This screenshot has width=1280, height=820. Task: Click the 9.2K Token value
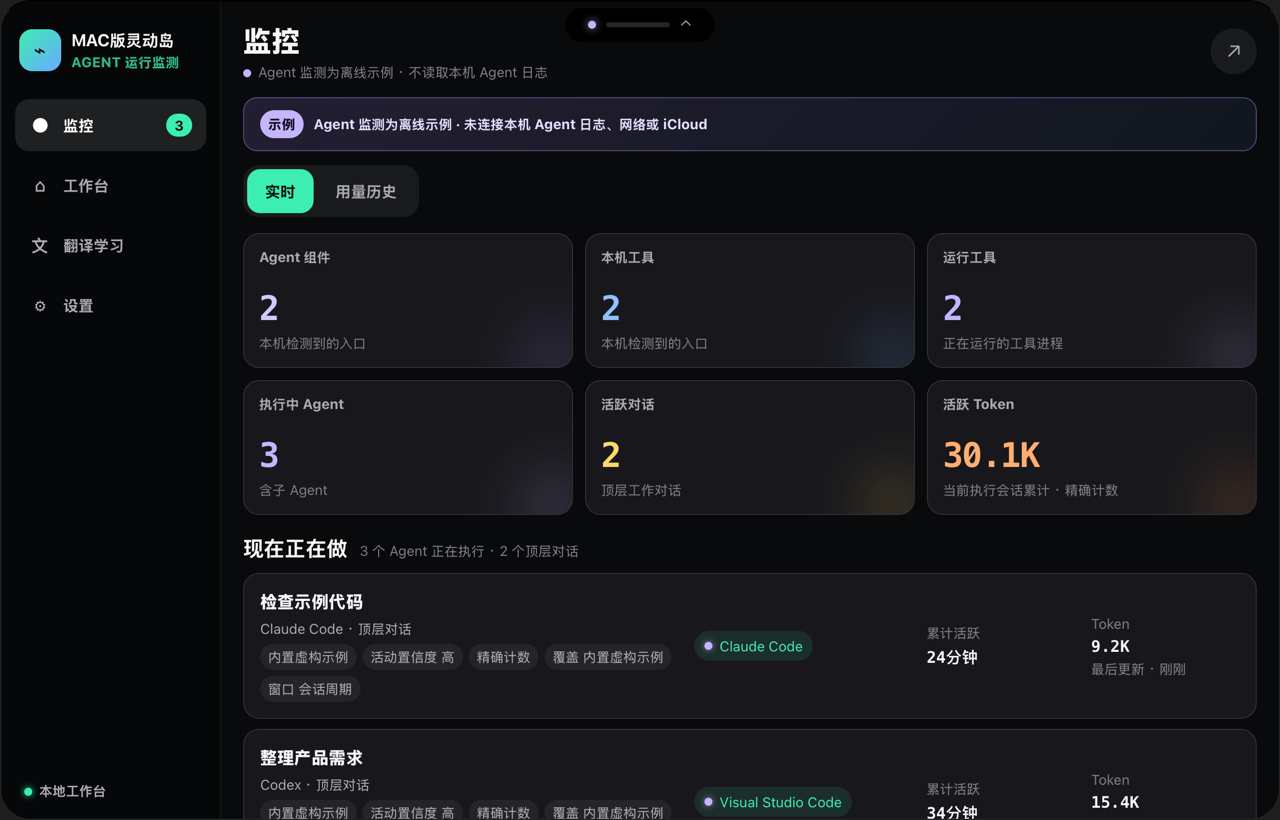coord(1110,646)
